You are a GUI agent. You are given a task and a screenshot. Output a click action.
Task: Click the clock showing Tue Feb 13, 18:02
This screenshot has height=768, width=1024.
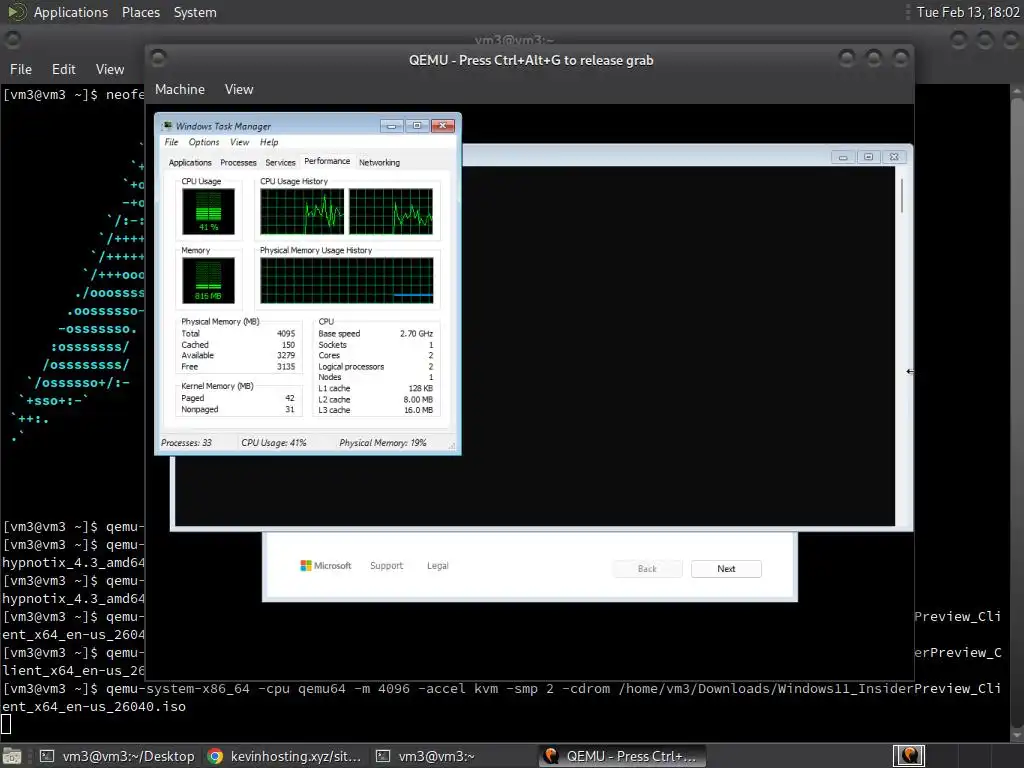click(968, 12)
